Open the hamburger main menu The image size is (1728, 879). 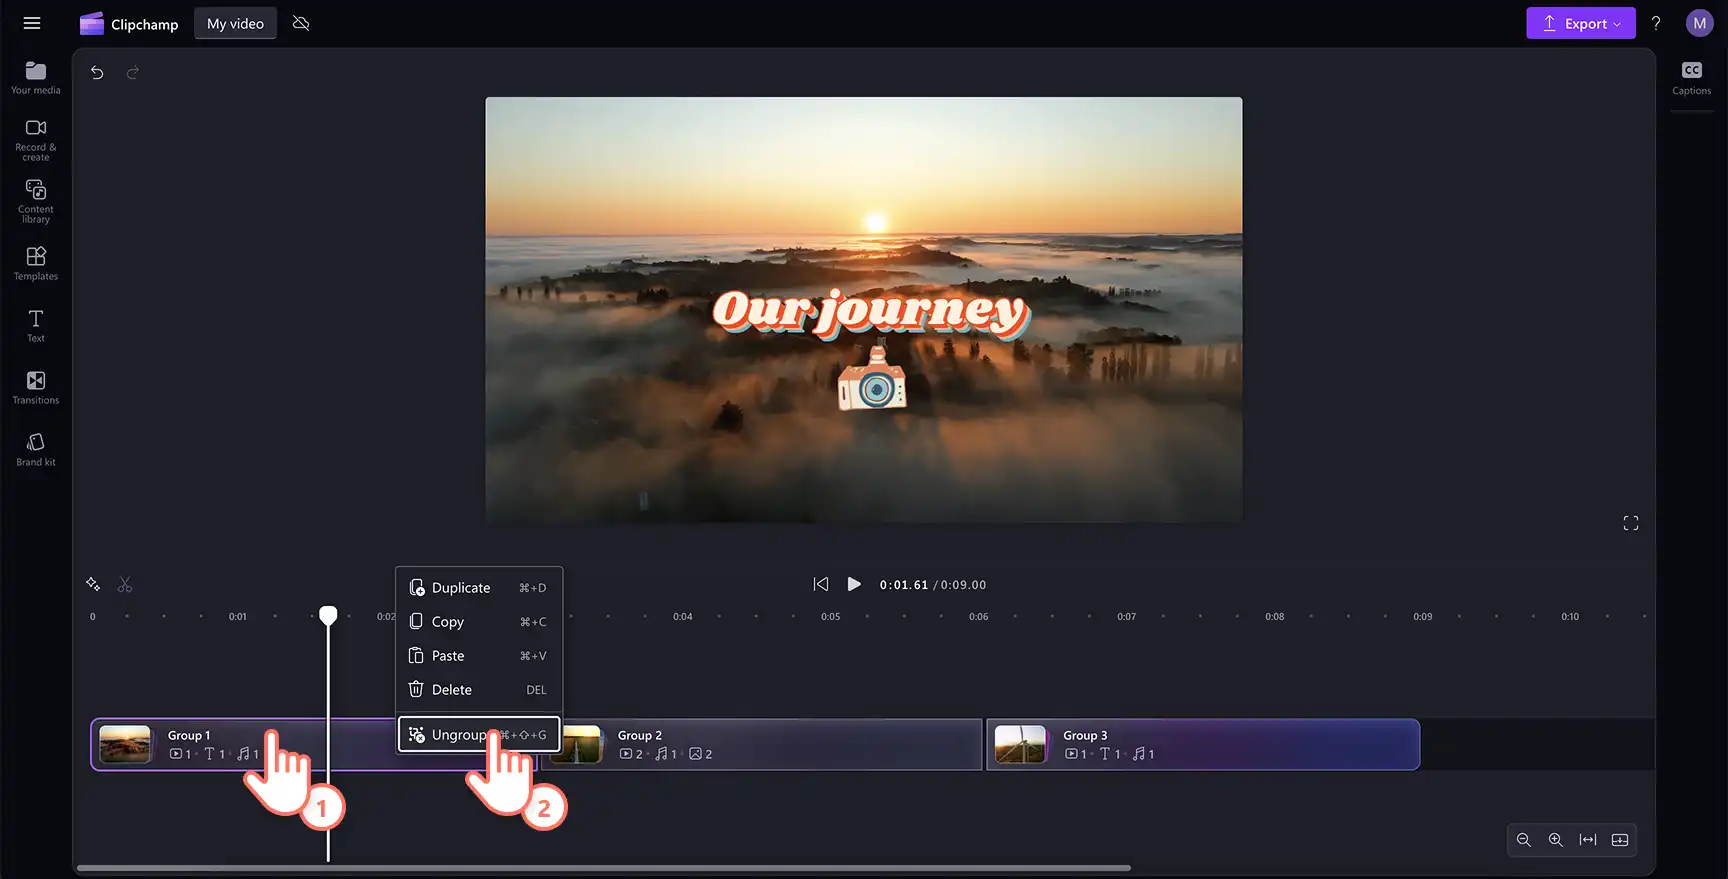[x=32, y=23]
